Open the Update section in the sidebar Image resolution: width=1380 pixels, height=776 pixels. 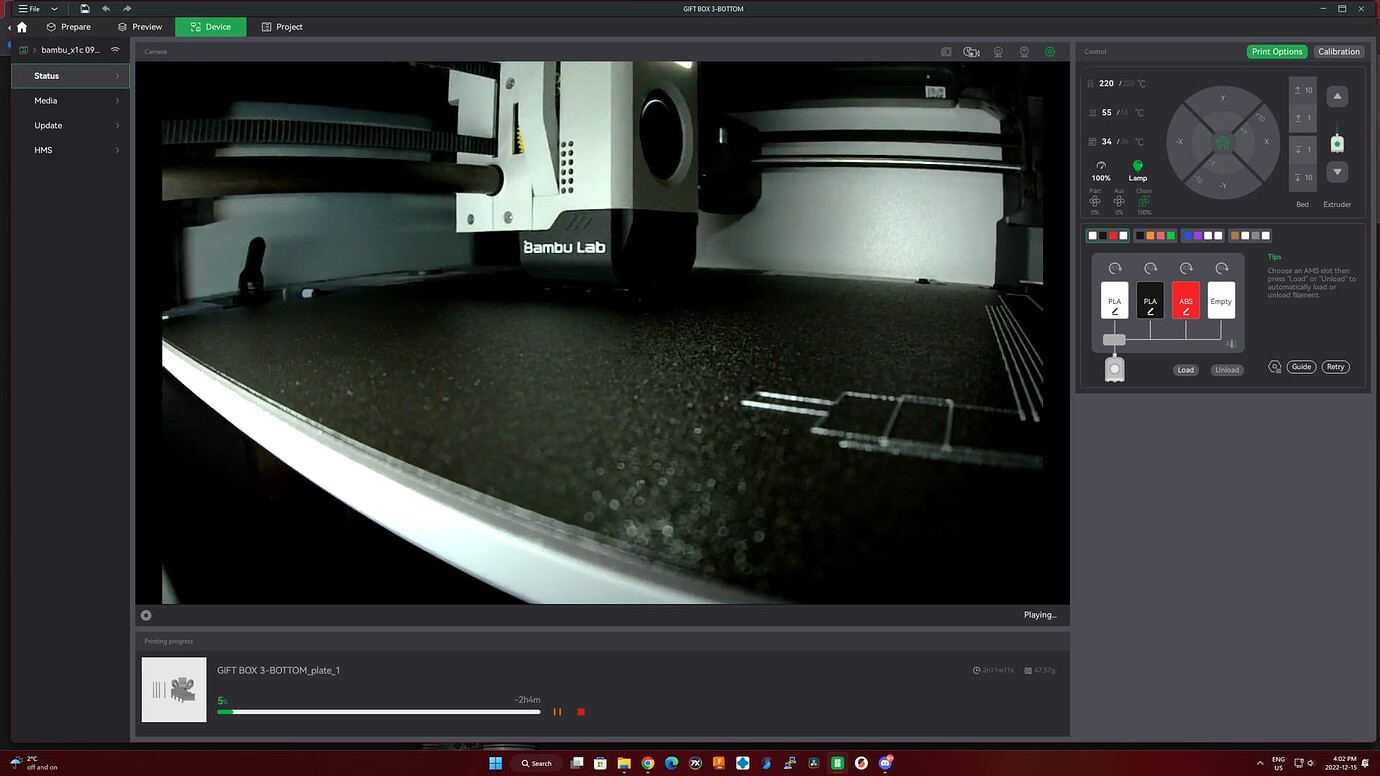tap(70, 126)
